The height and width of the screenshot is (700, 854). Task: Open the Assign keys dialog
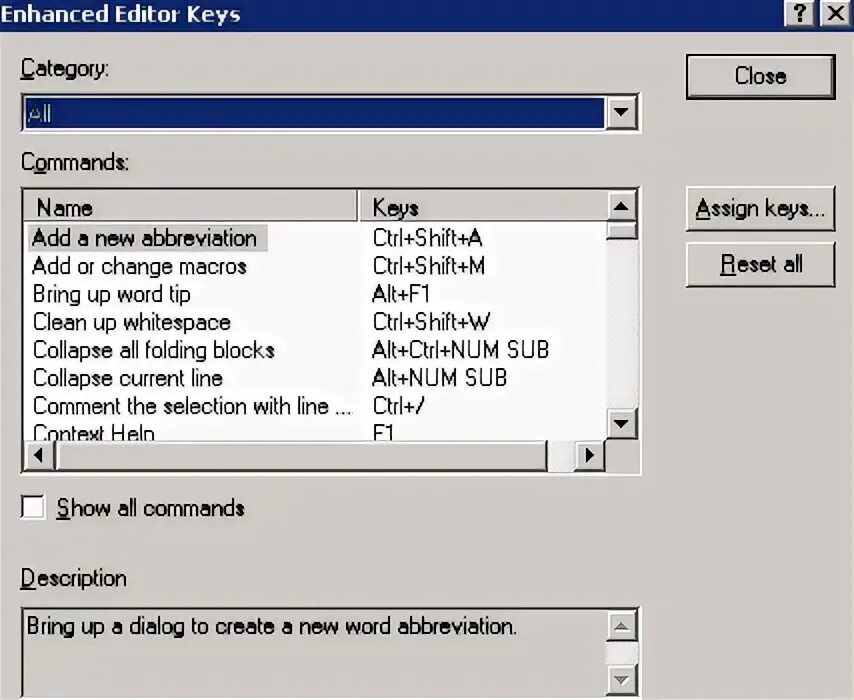pyautogui.click(x=760, y=209)
